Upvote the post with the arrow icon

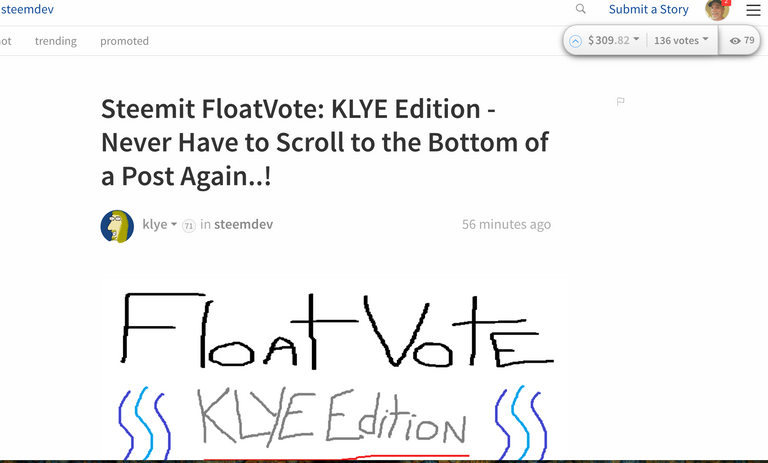pos(576,41)
